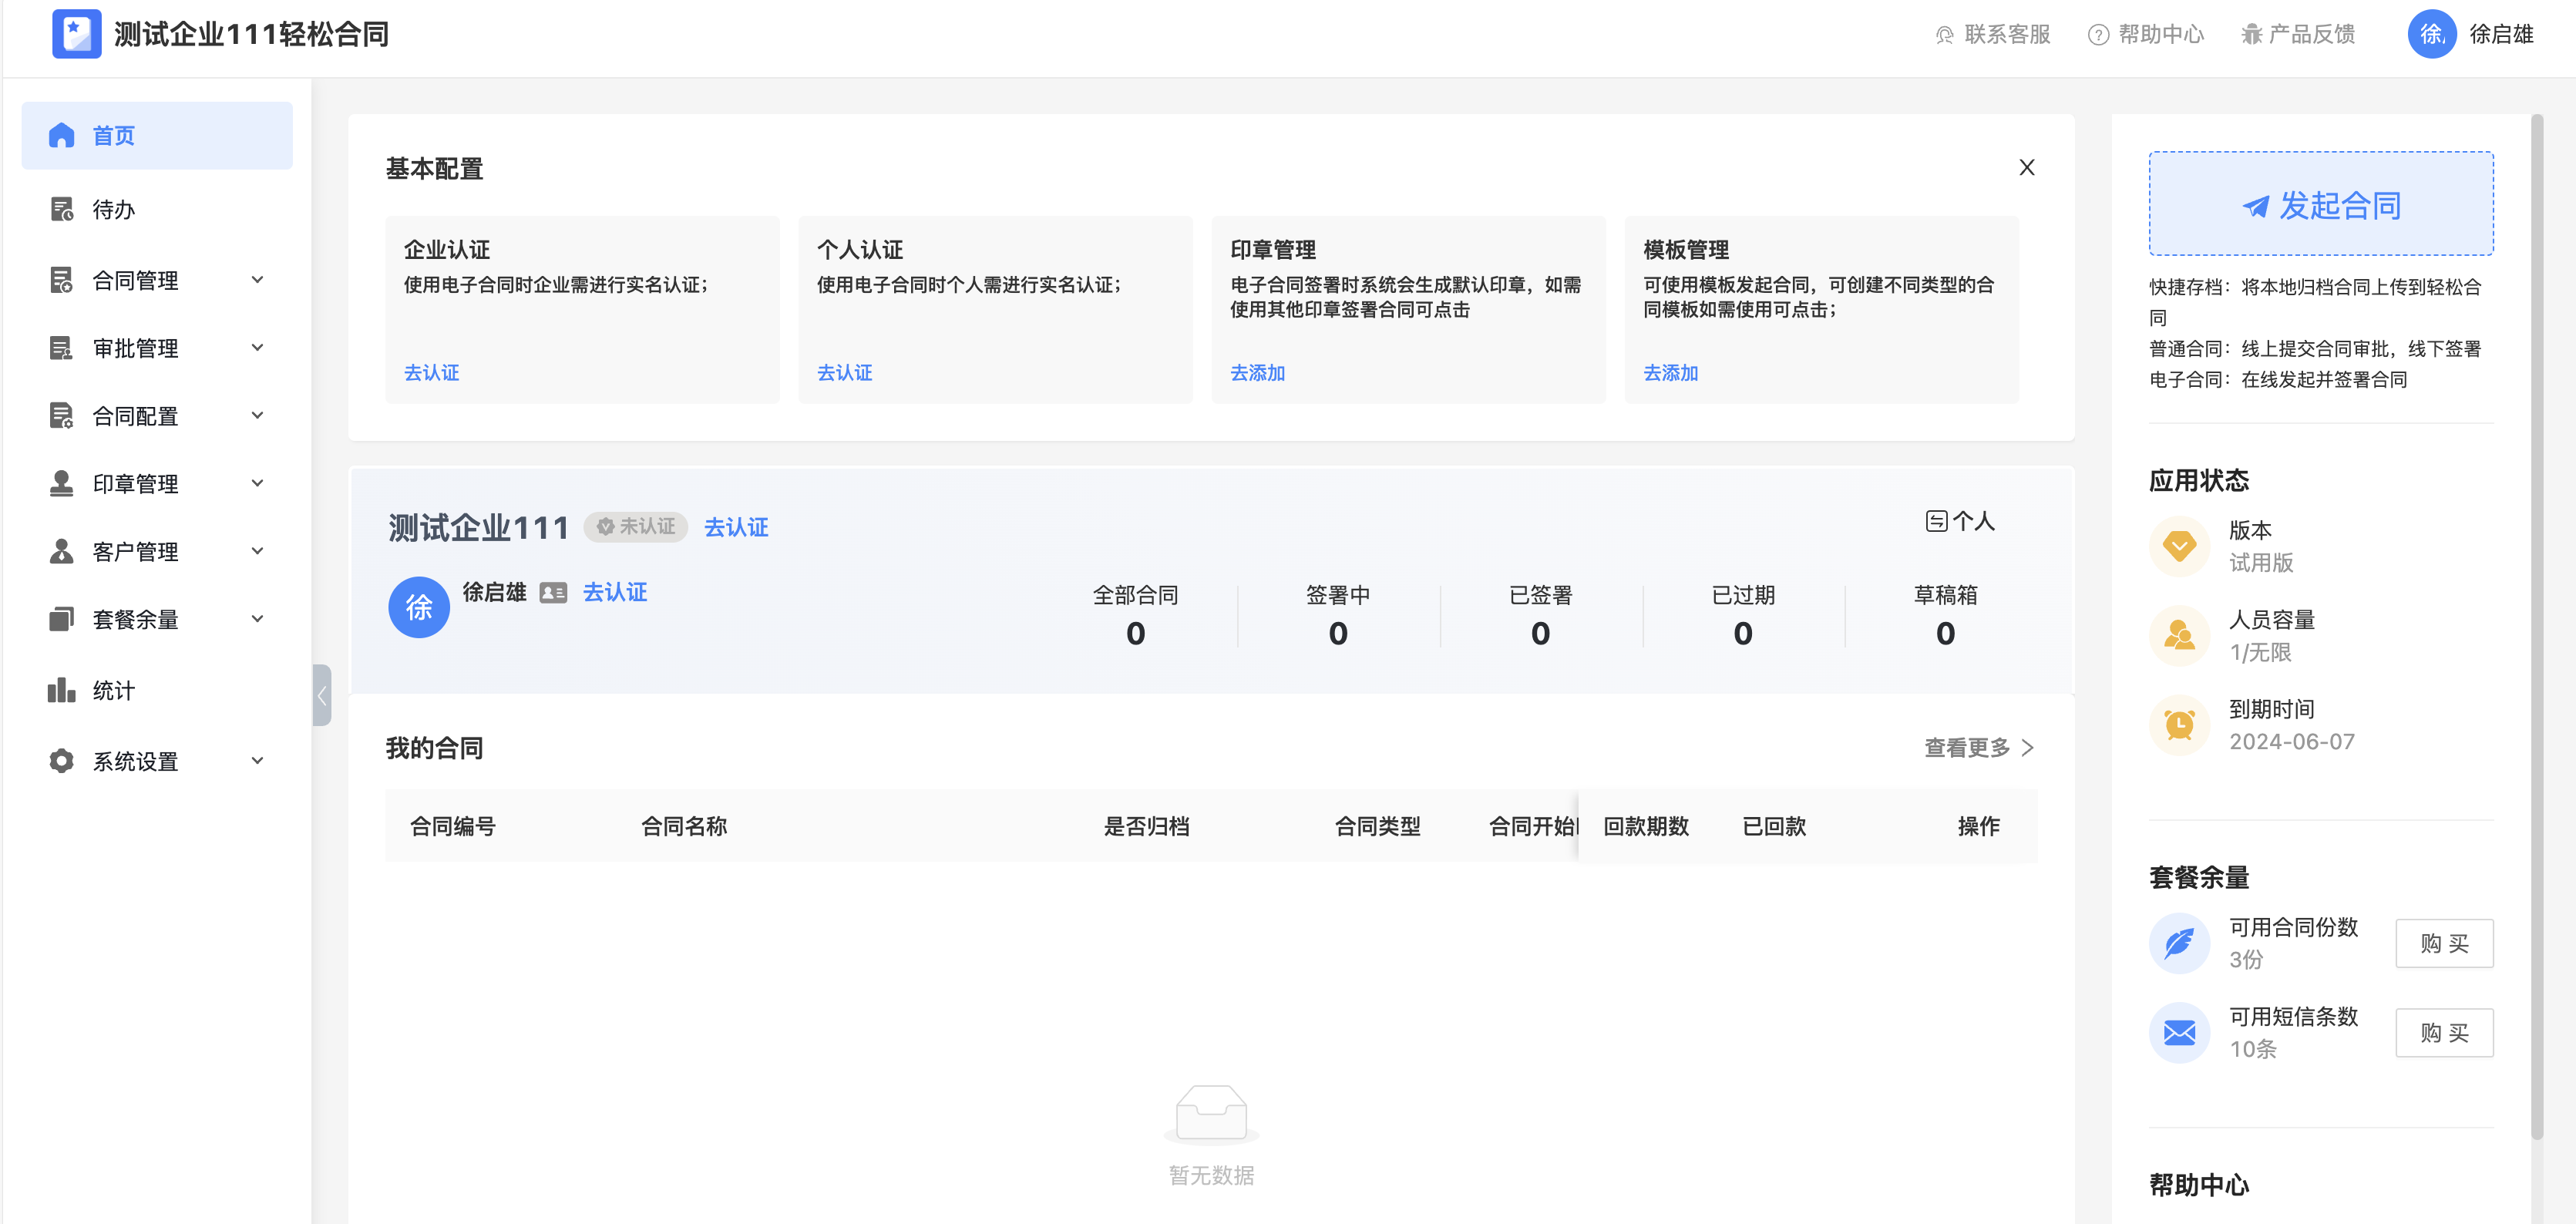Click the 人员容量 people icon
Screen dimensions: 2576x1224
pyautogui.click(x=2179, y=635)
